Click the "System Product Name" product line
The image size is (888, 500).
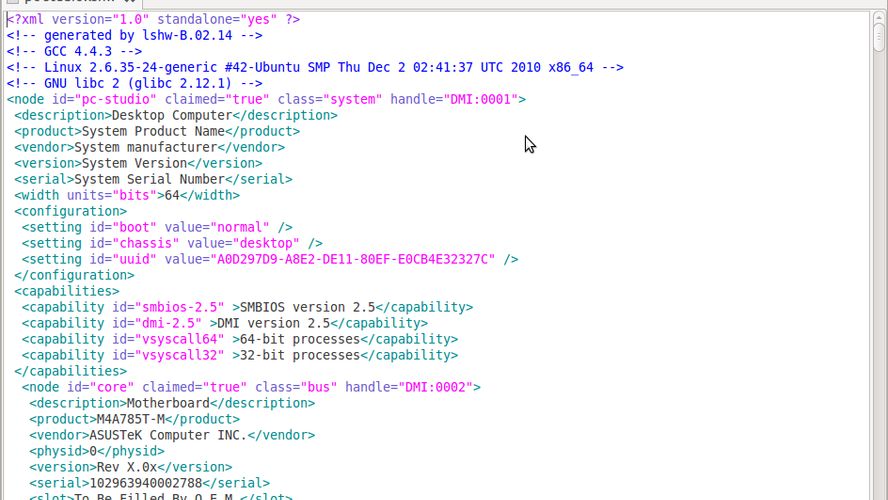(157, 131)
